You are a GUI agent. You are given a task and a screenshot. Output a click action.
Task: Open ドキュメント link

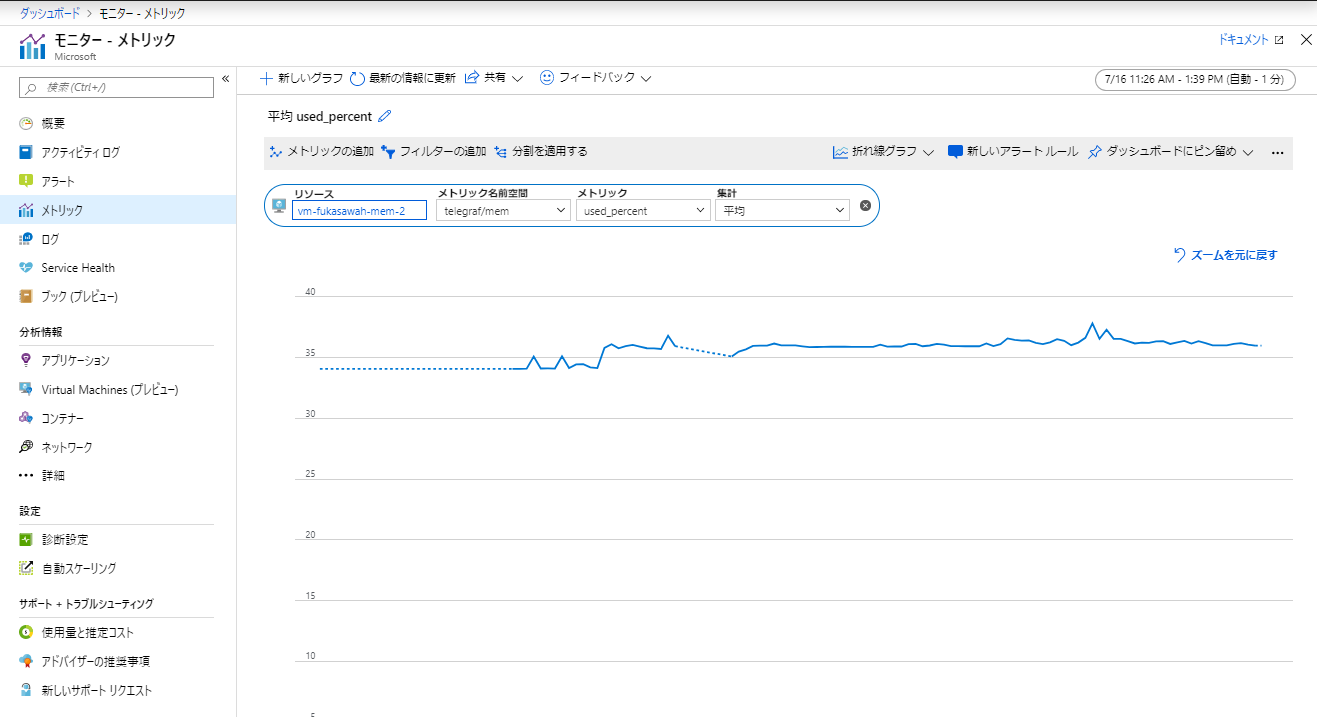point(1250,40)
